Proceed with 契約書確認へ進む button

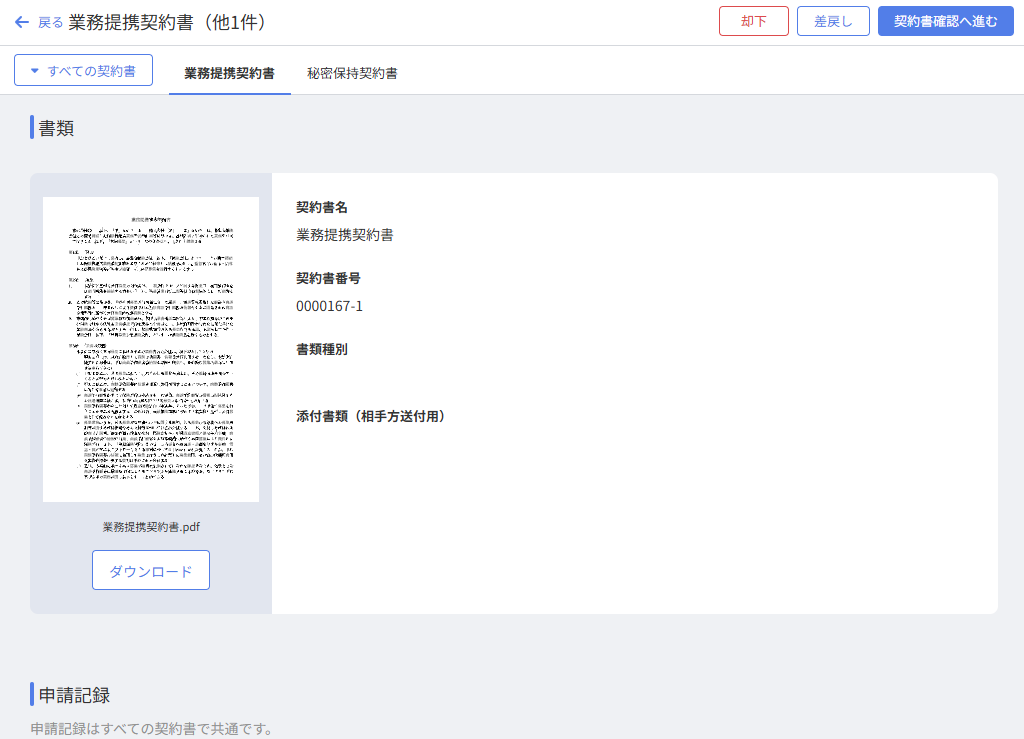(x=946, y=22)
